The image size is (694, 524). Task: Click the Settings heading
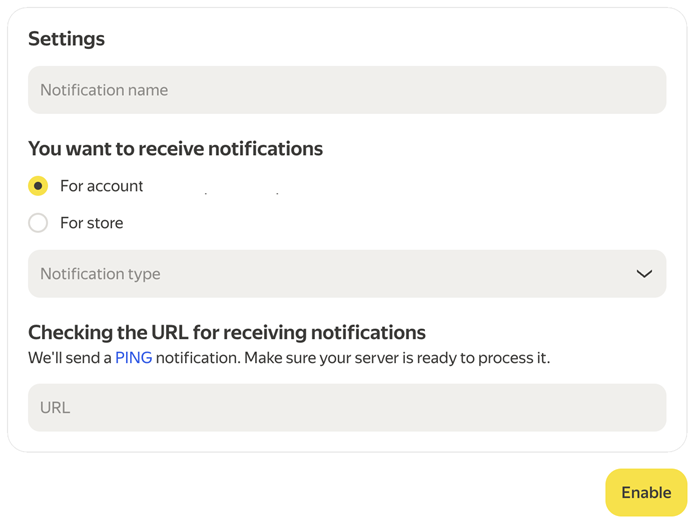point(66,39)
